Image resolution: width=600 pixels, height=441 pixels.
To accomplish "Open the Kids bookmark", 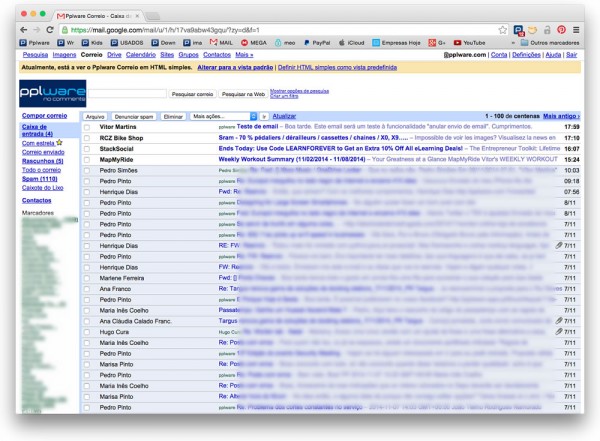I will pyautogui.click(x=92, y=43).
